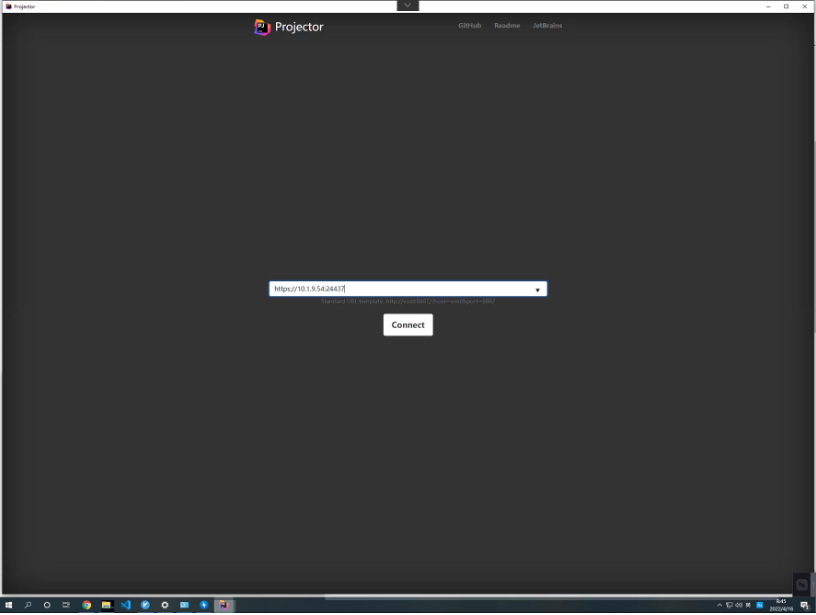The image size is (816, 615).
Task: Expand the server URL dropdown arrow
Action: 537,290
